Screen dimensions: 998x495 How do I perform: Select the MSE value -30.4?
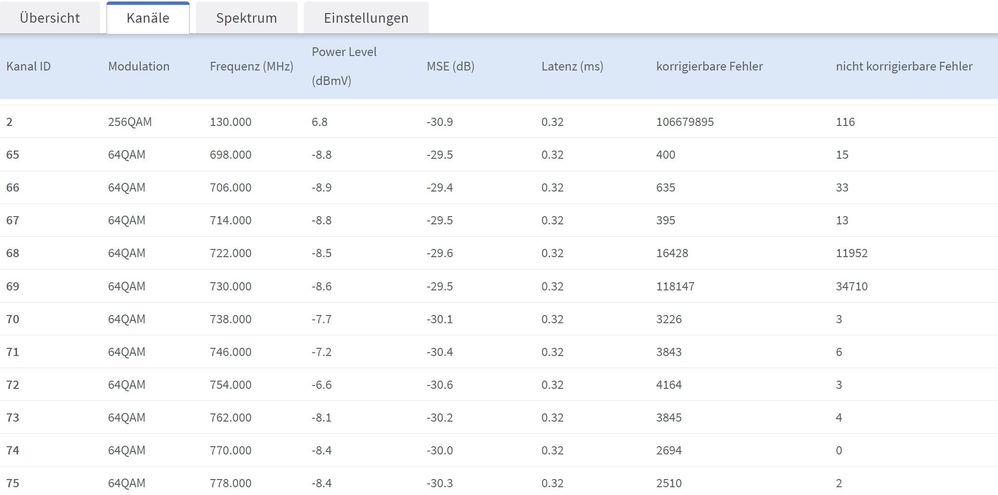440,353
